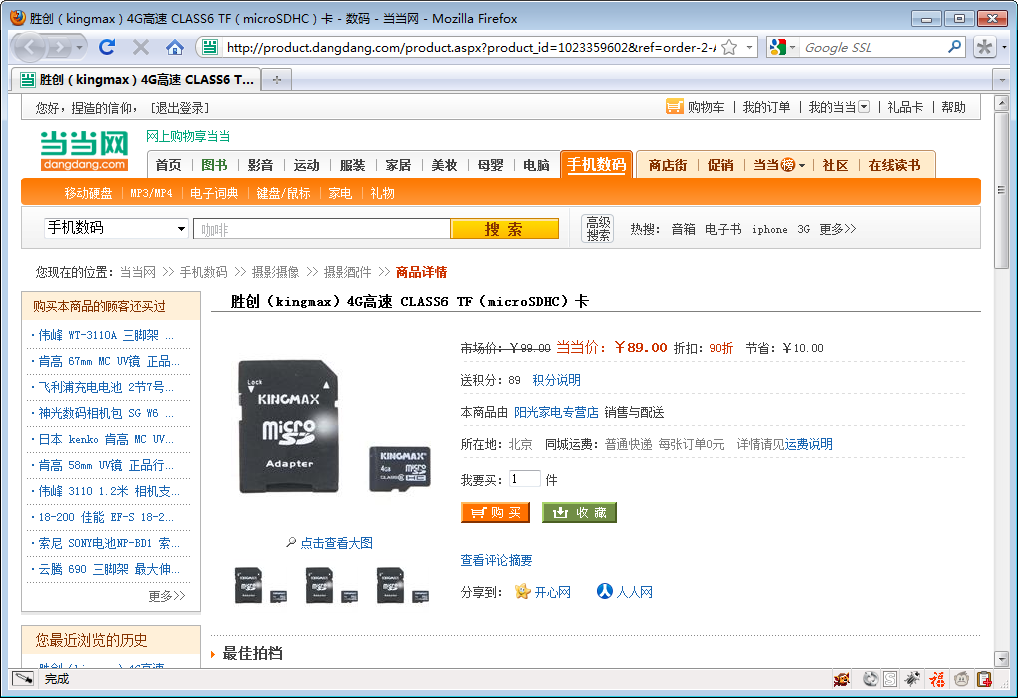Click the S icon in status bar
The width and height of the screenshot is (1018, 698).
click(890, 679)
